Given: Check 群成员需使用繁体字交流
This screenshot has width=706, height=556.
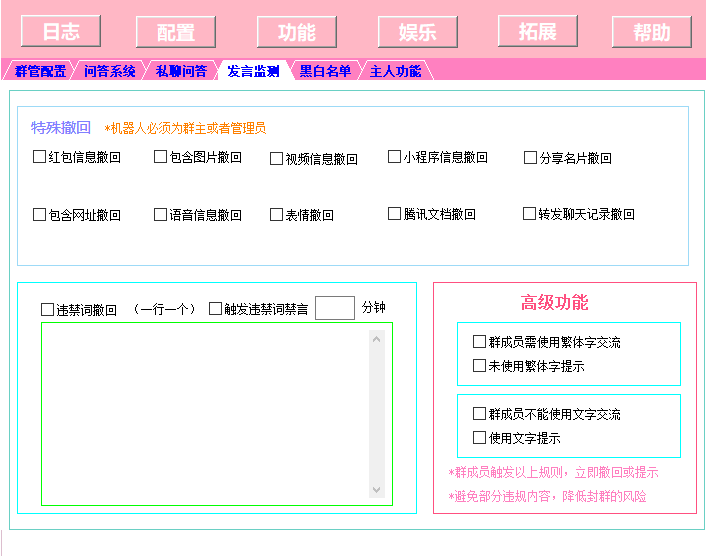Looking at the screenshot, I should (480, 342).
